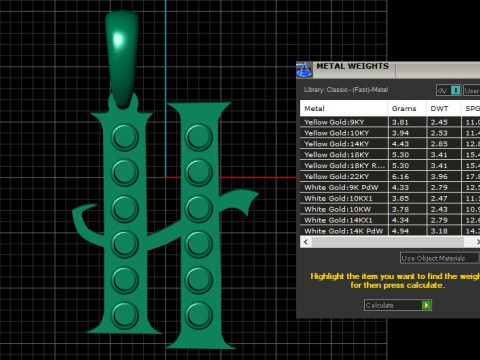Select the pendant bail loop on top

(x=122, y=58)
